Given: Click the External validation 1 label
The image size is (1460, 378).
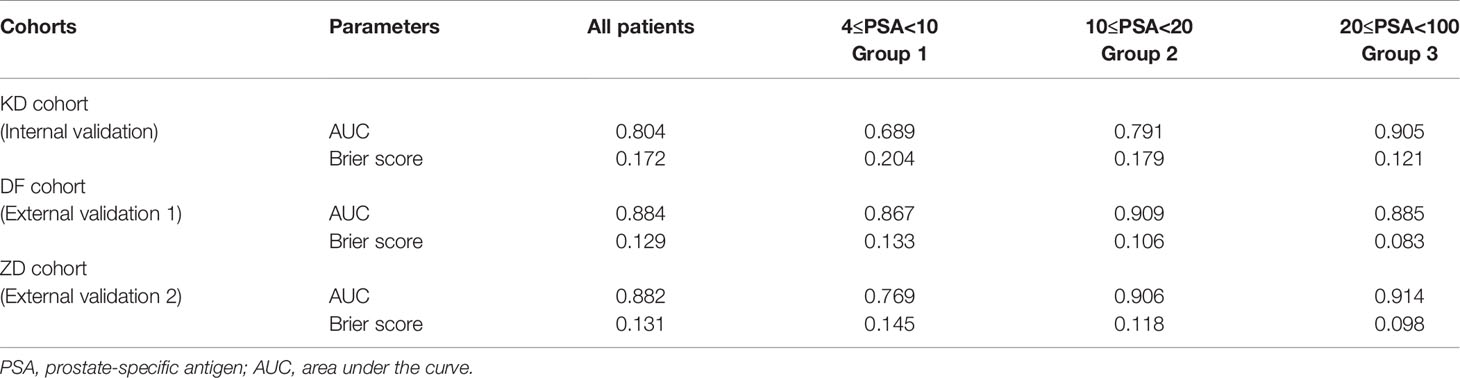Looking at the screenshot, I should pyautogui.click(x=91, y=213).
